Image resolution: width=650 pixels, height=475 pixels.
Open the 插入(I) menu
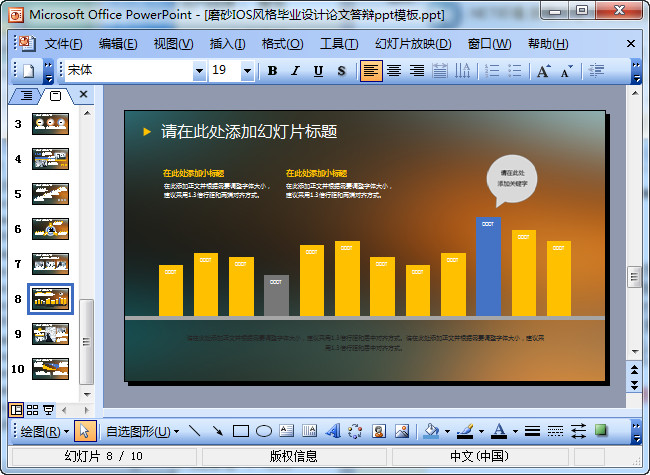pyautogui.click(x=227, y=44)
